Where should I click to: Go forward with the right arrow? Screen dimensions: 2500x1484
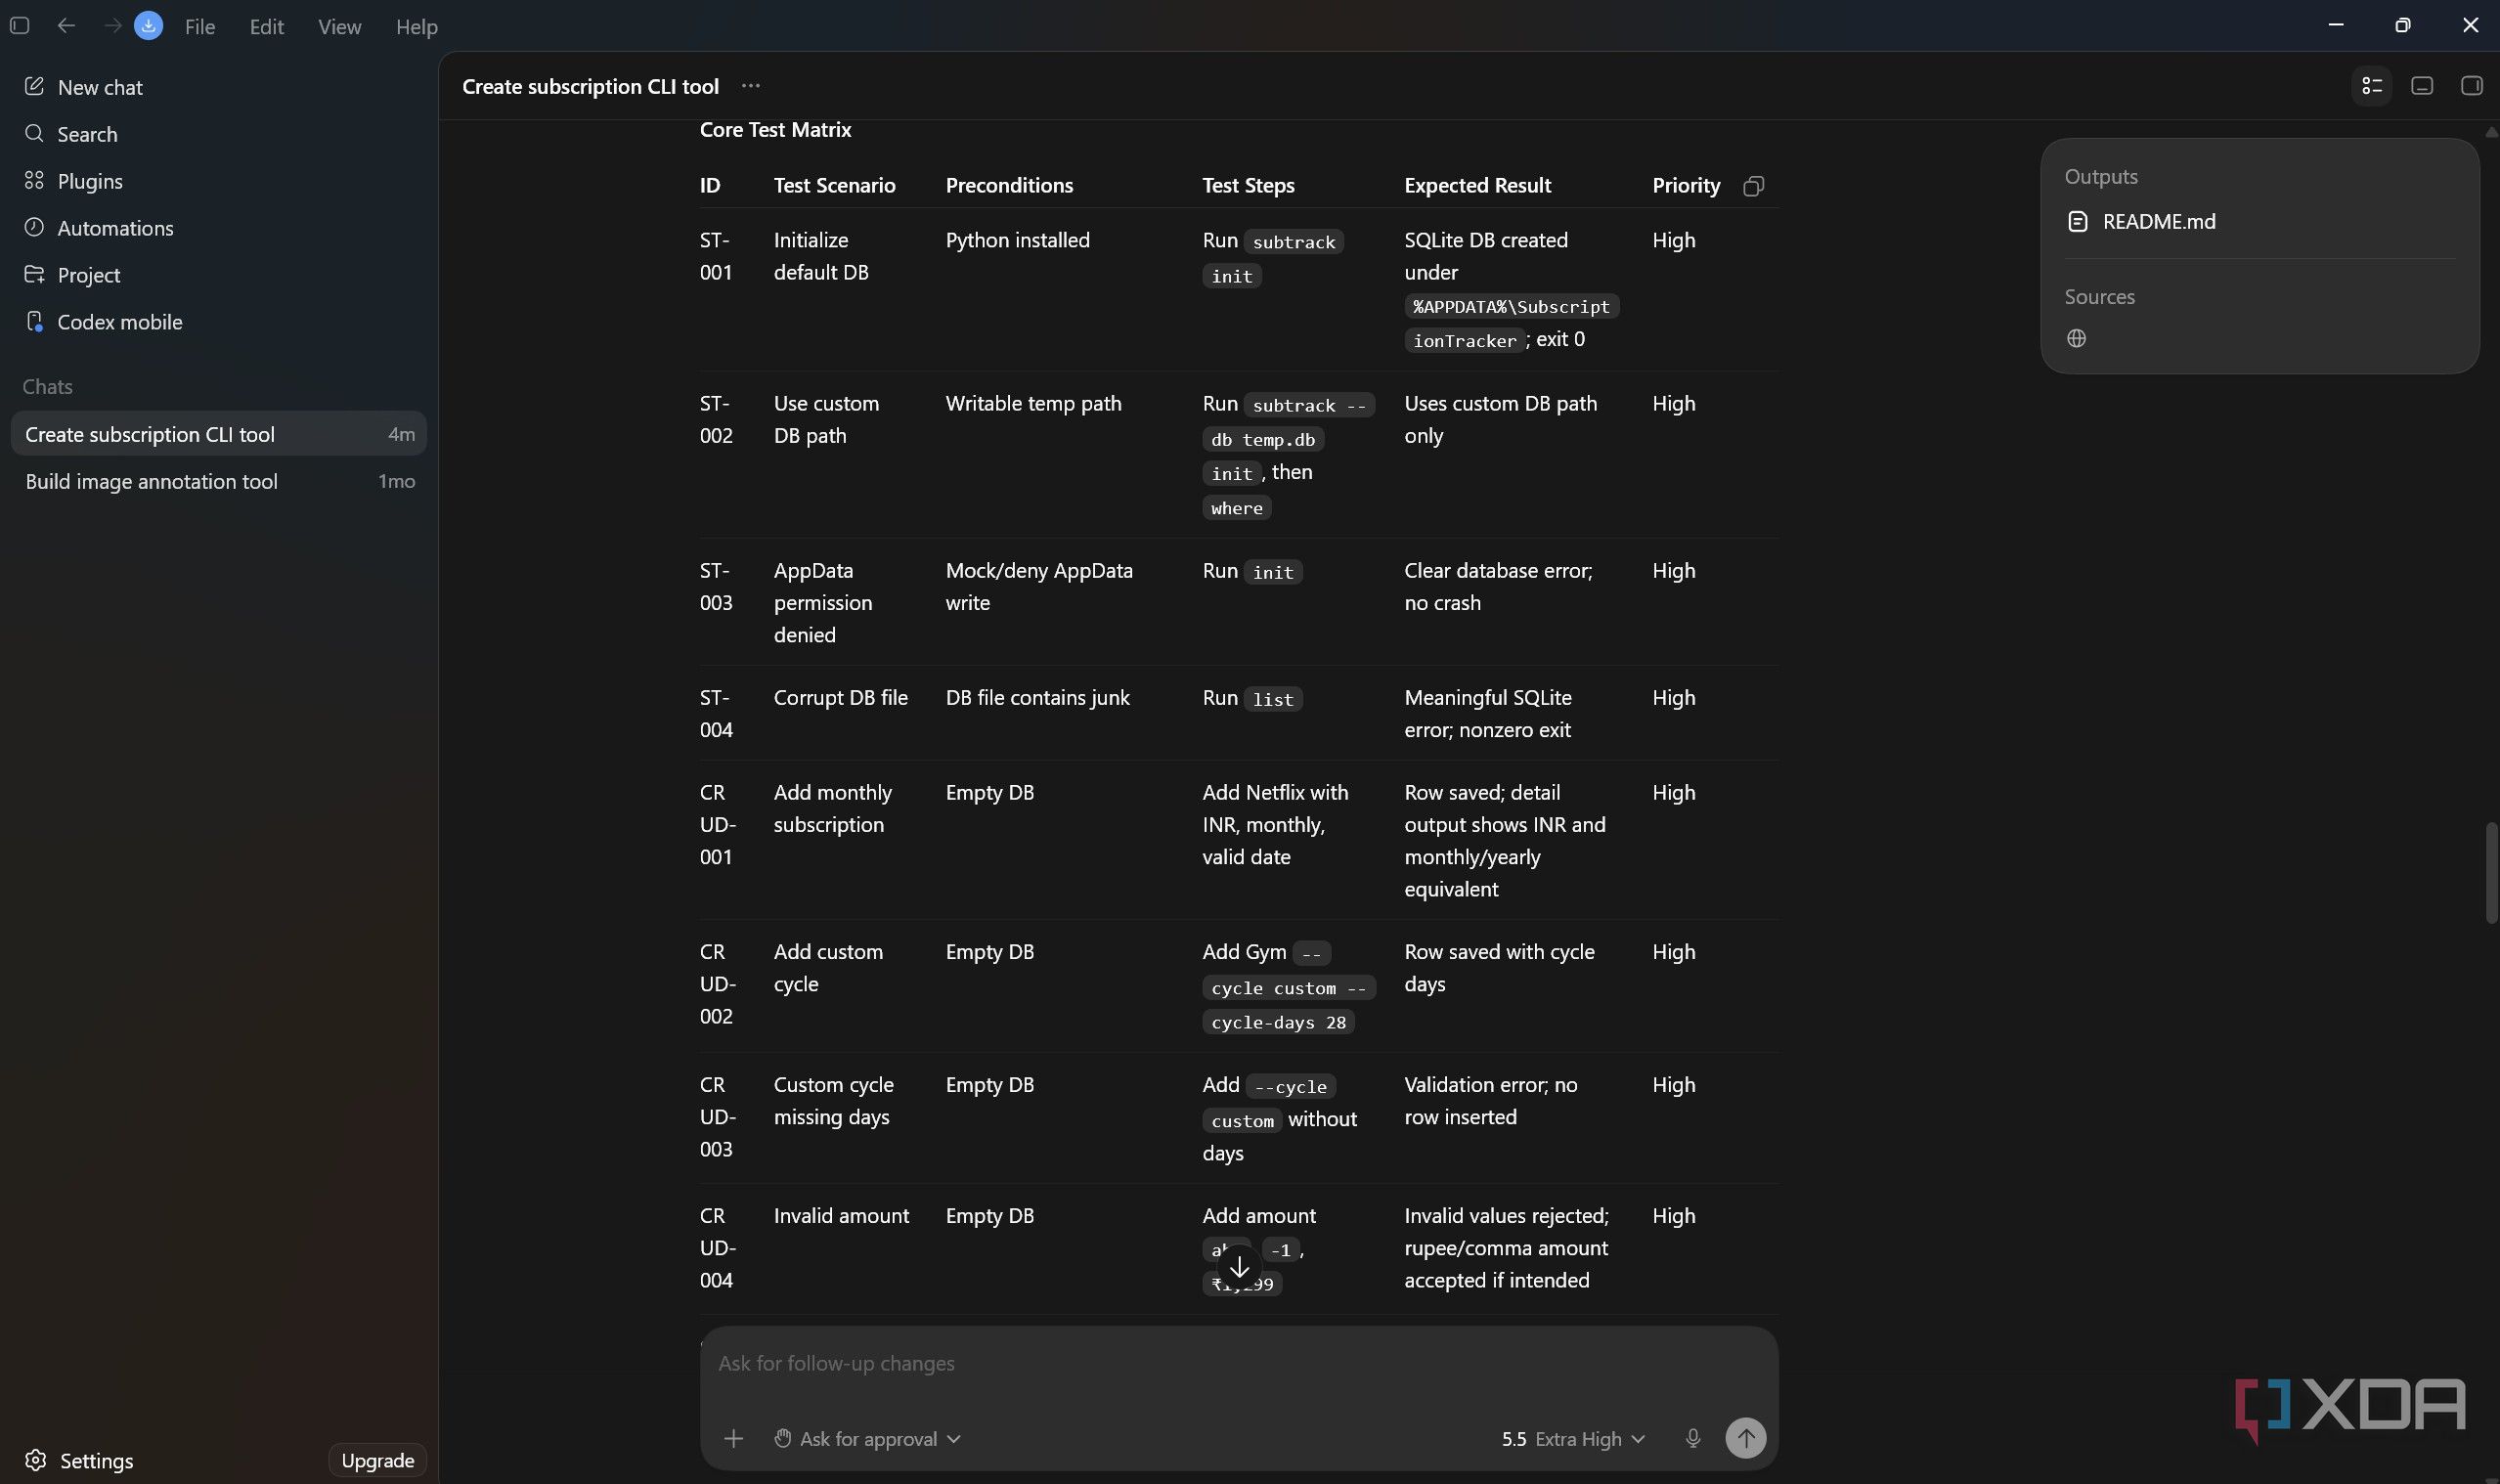112,26
